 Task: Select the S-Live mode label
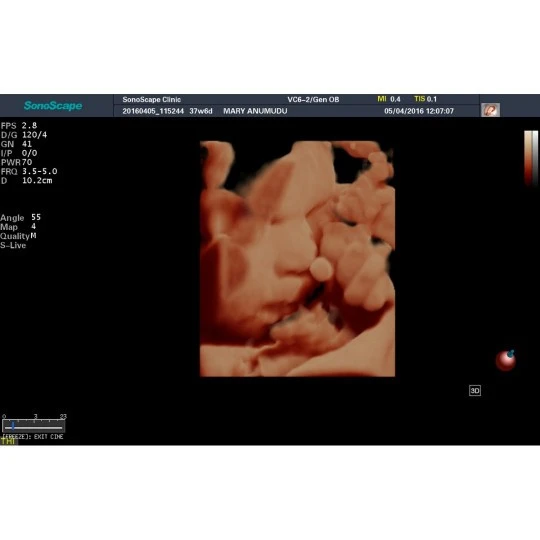(13, 245)
